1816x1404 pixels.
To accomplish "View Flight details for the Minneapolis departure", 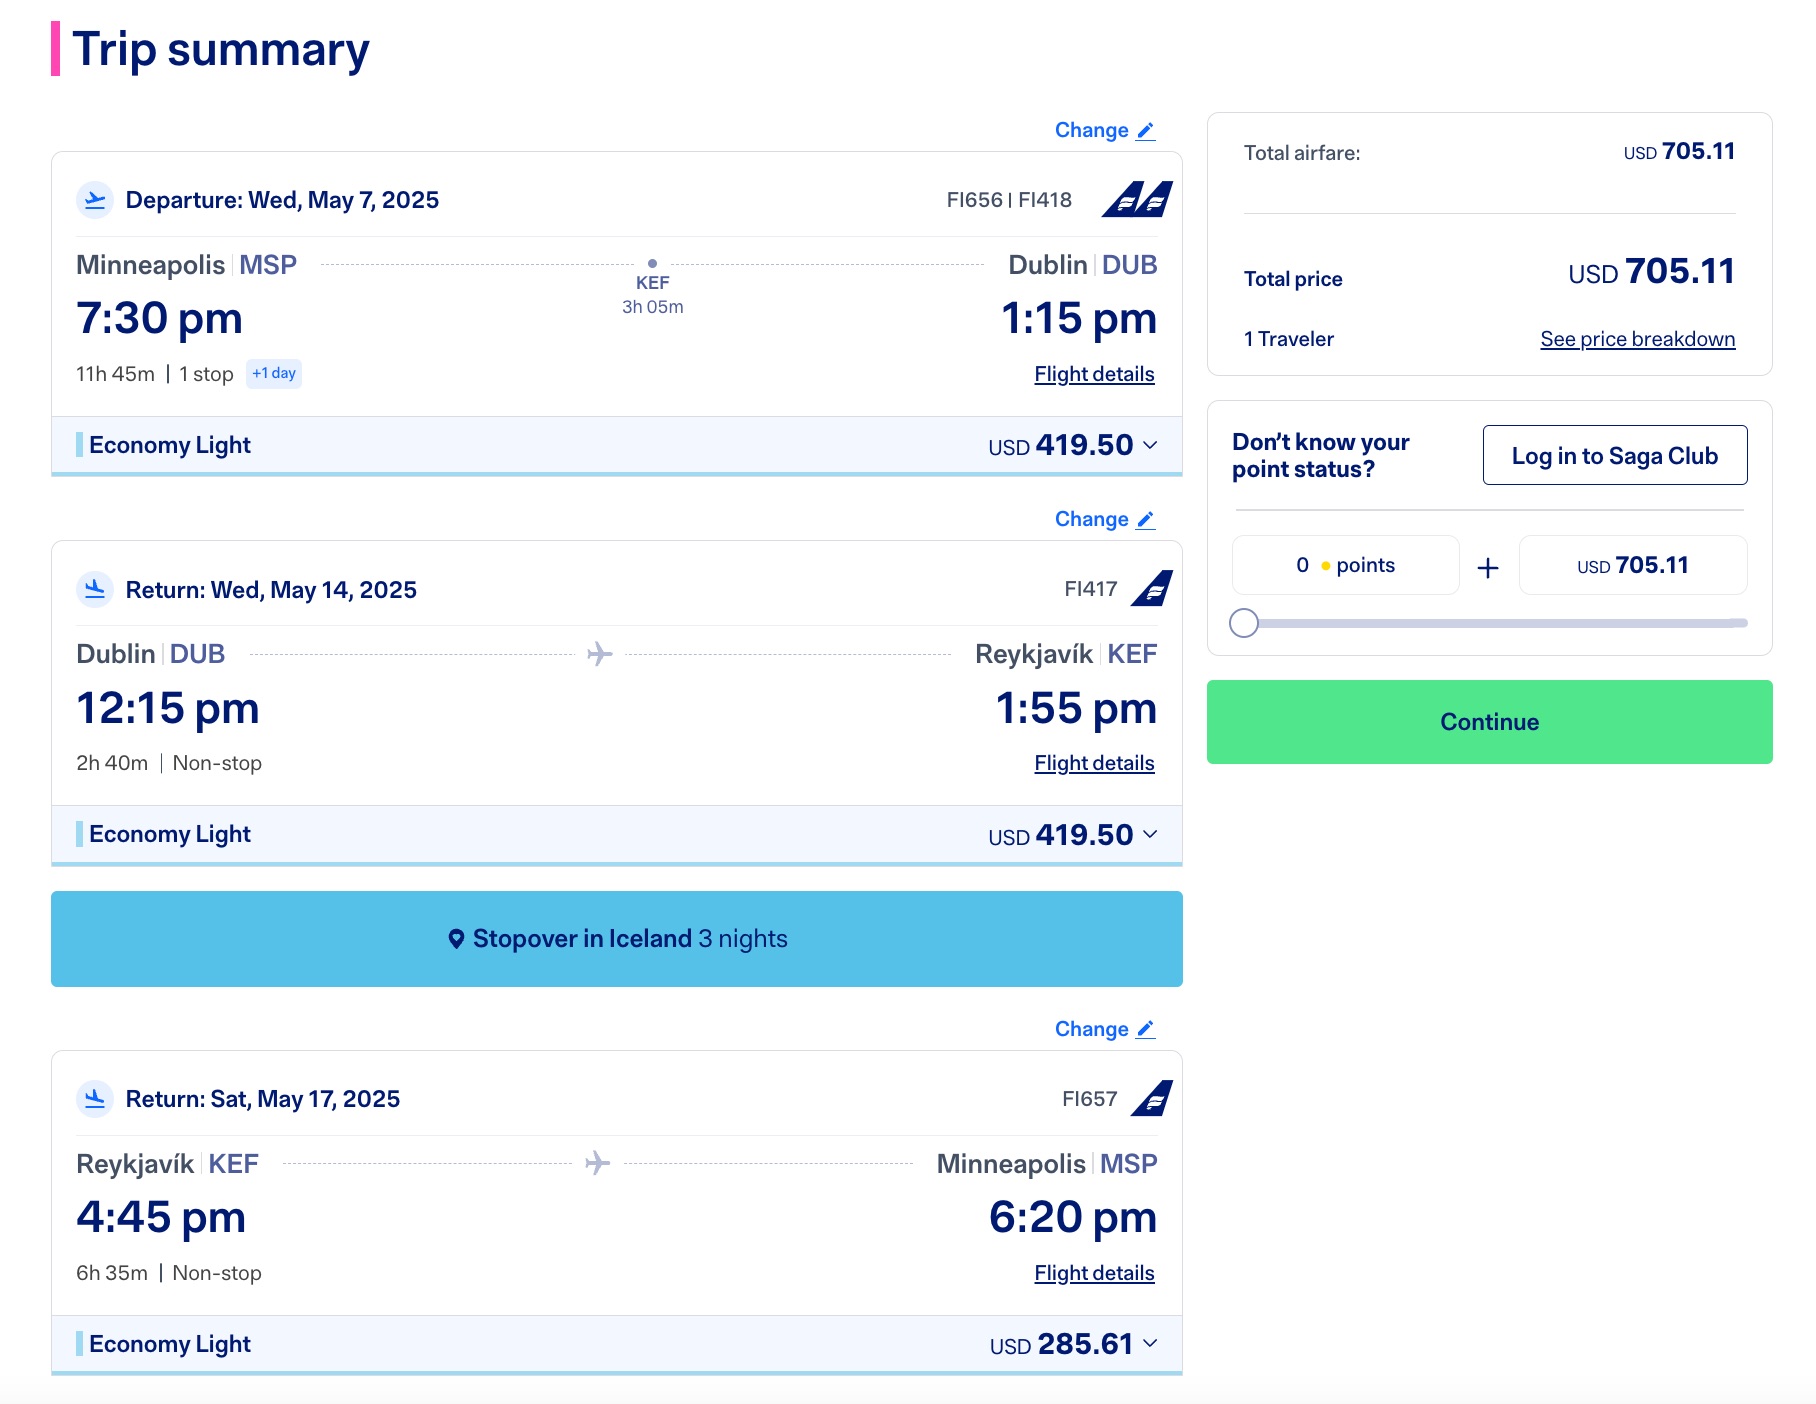I will [1094, 373].
